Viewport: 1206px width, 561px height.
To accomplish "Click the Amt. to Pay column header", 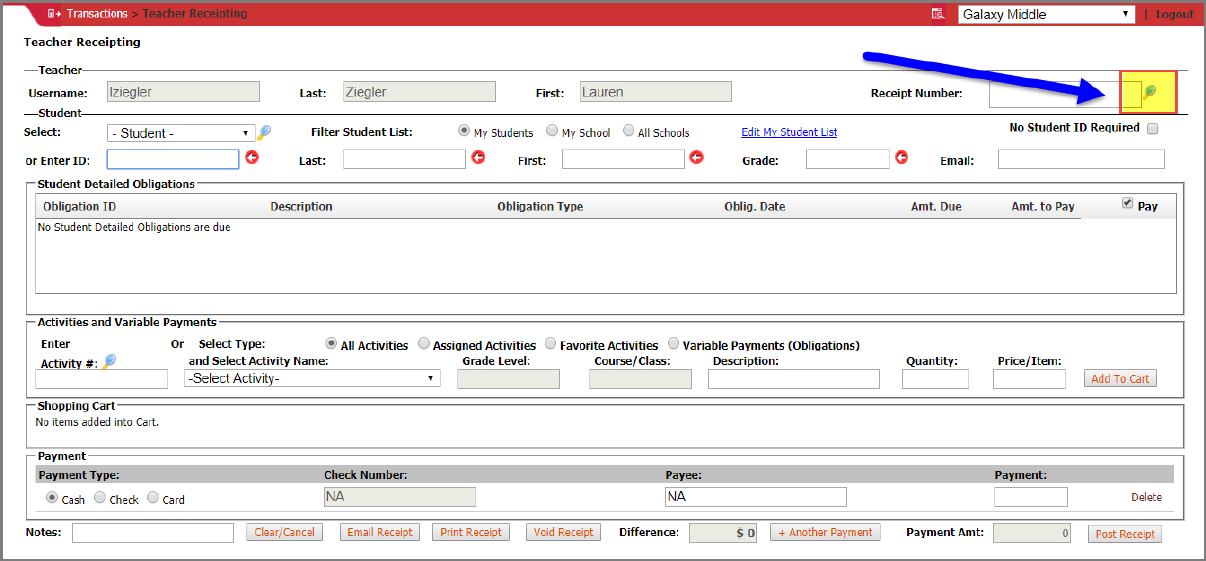I will click(x=1043, y=207).
